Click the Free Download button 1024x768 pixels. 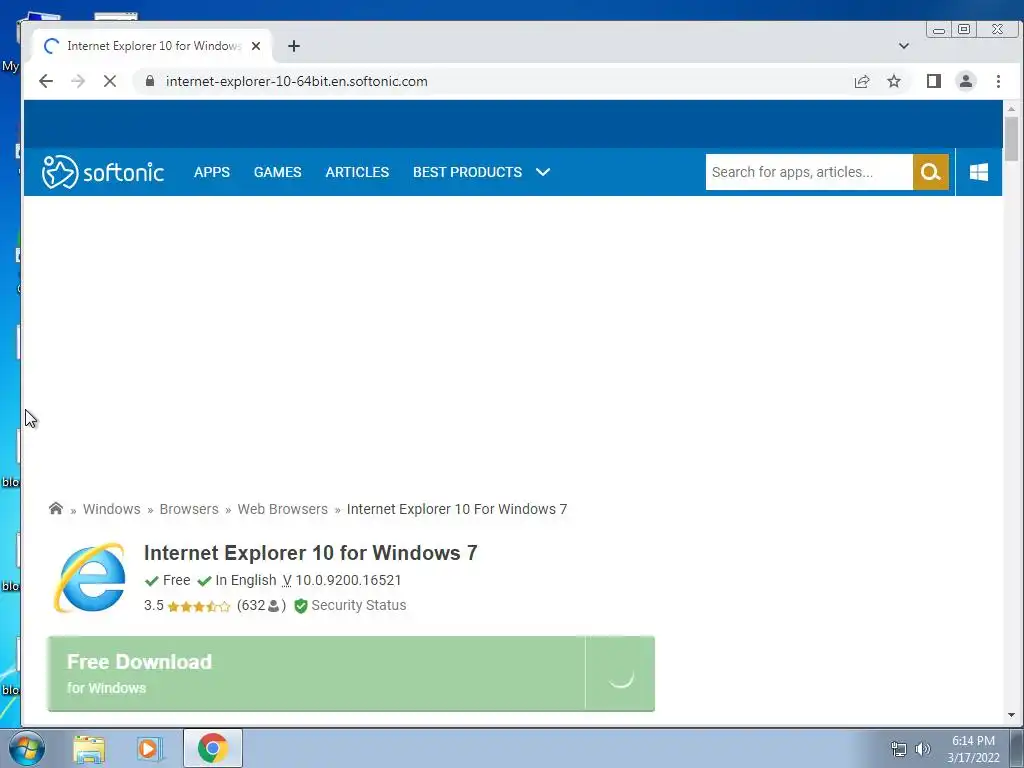[351, 673]
